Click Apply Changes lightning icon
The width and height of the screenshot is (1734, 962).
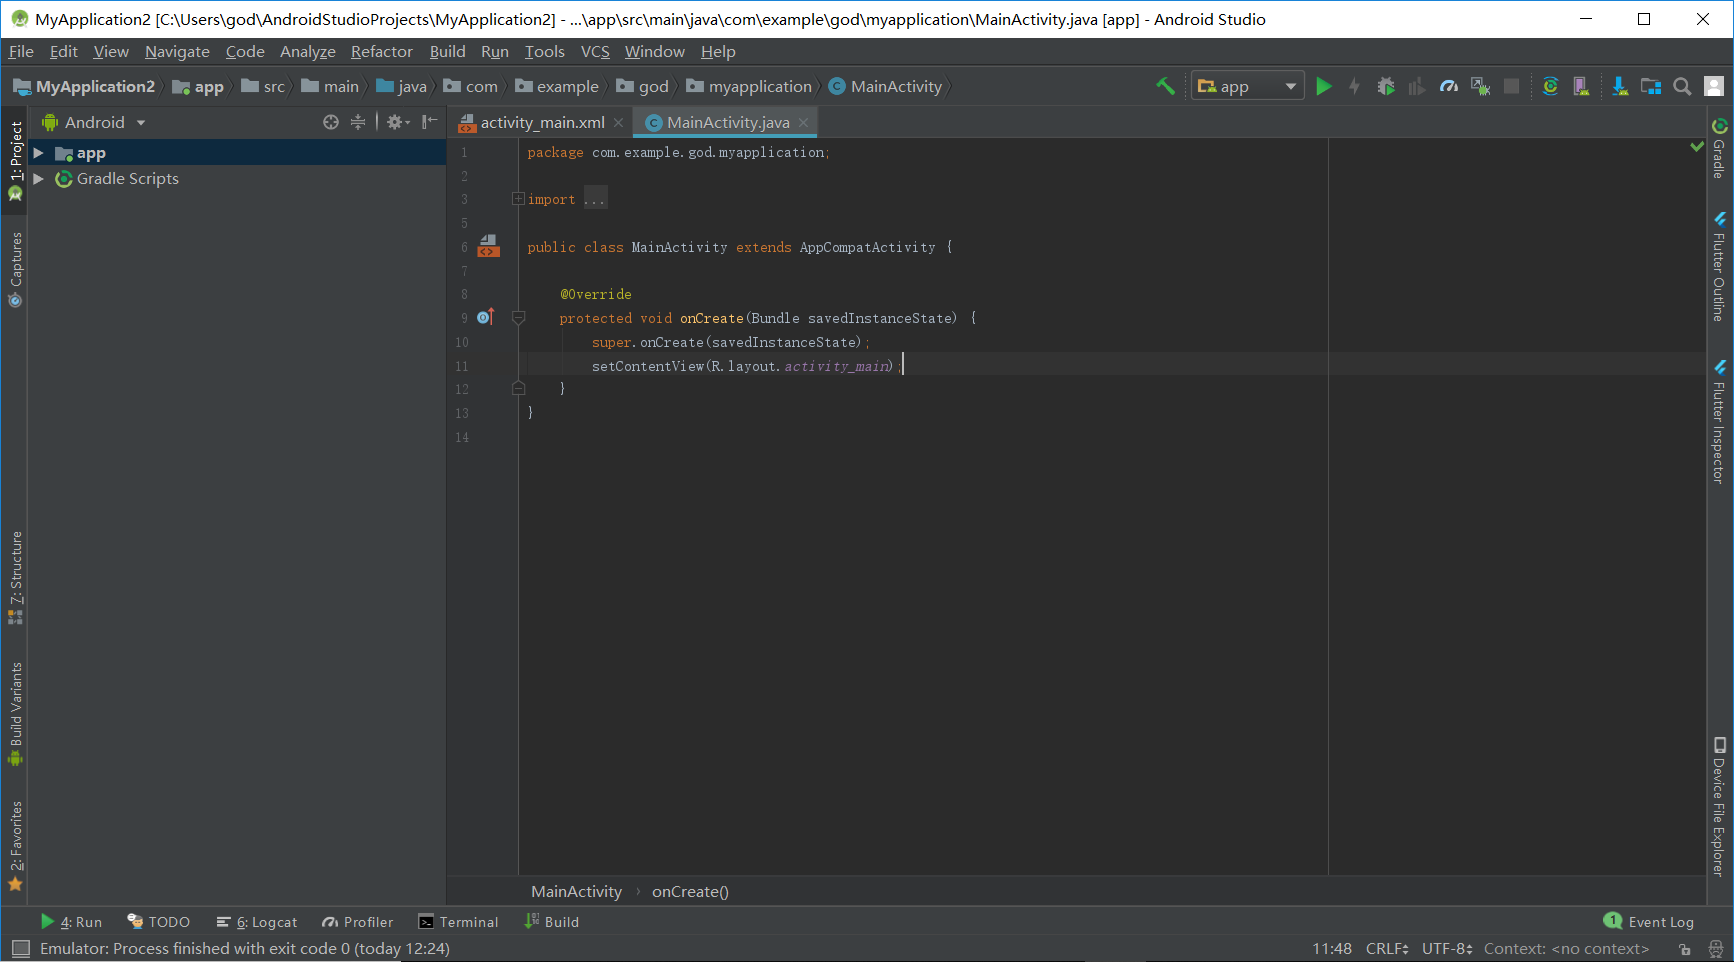pos(1354,86)
